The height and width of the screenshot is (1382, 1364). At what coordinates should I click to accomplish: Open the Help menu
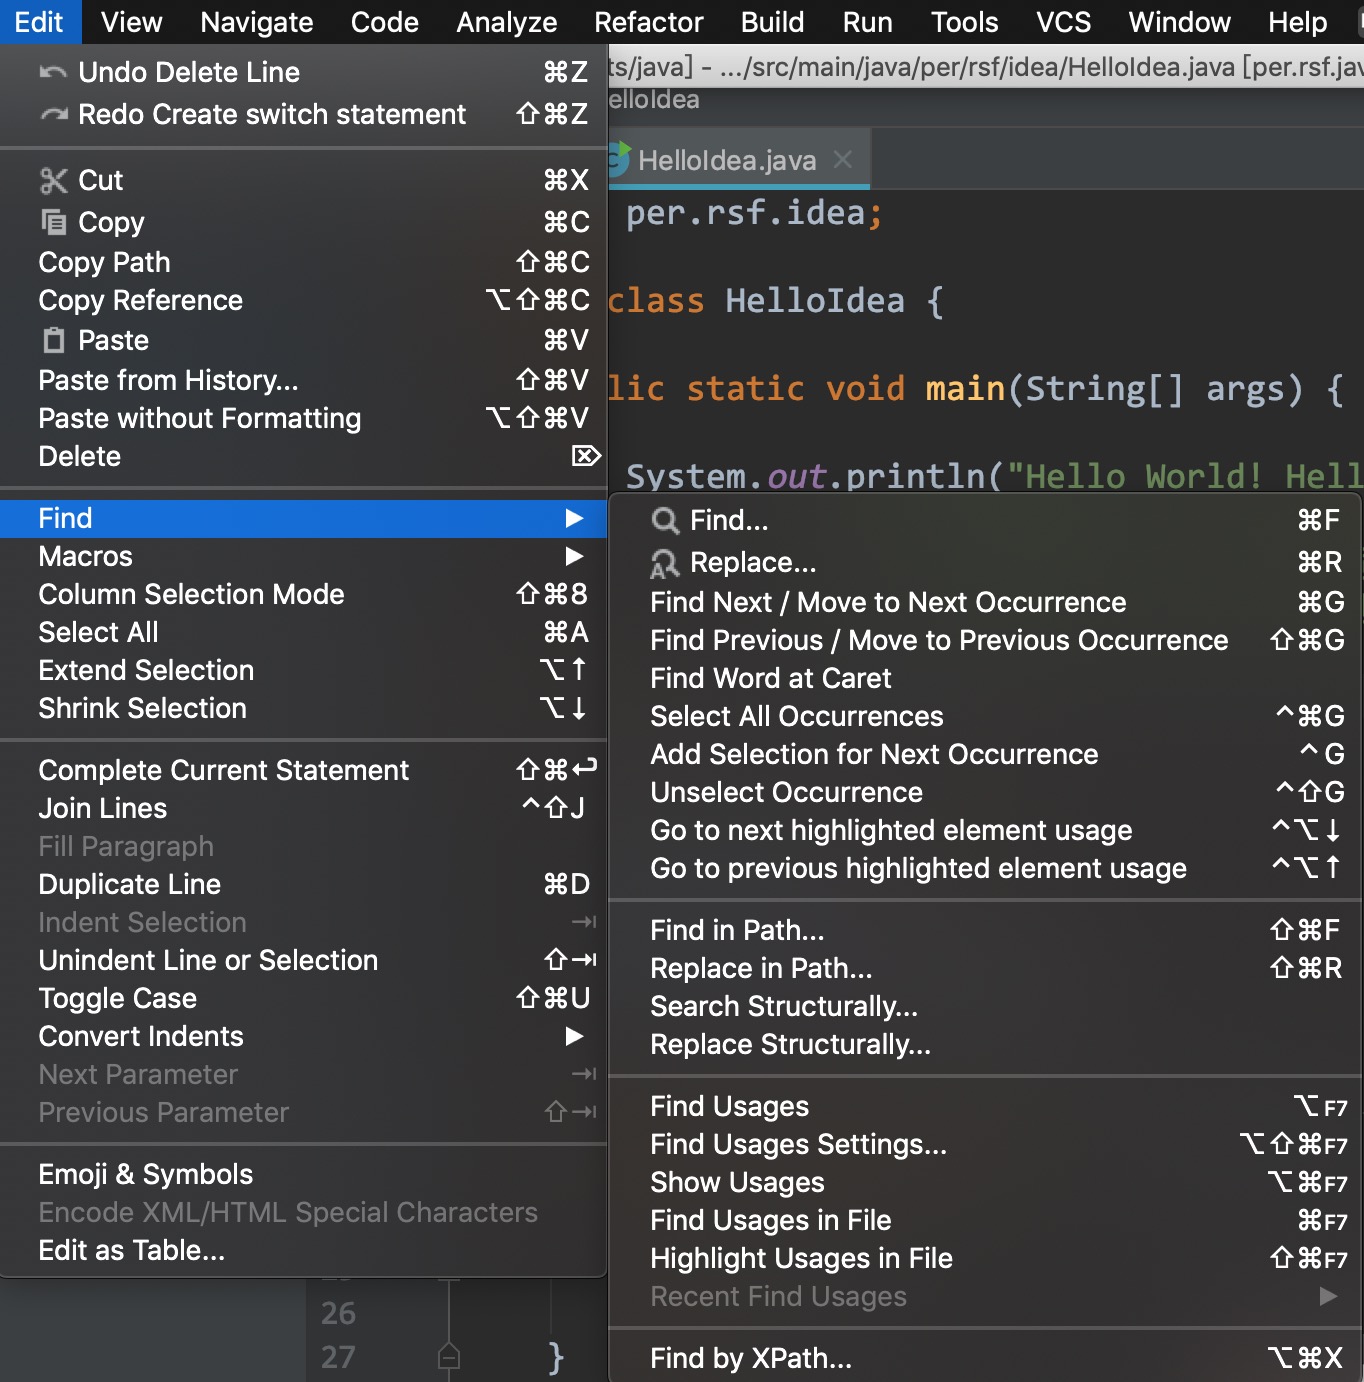[x=1298, y=22]
